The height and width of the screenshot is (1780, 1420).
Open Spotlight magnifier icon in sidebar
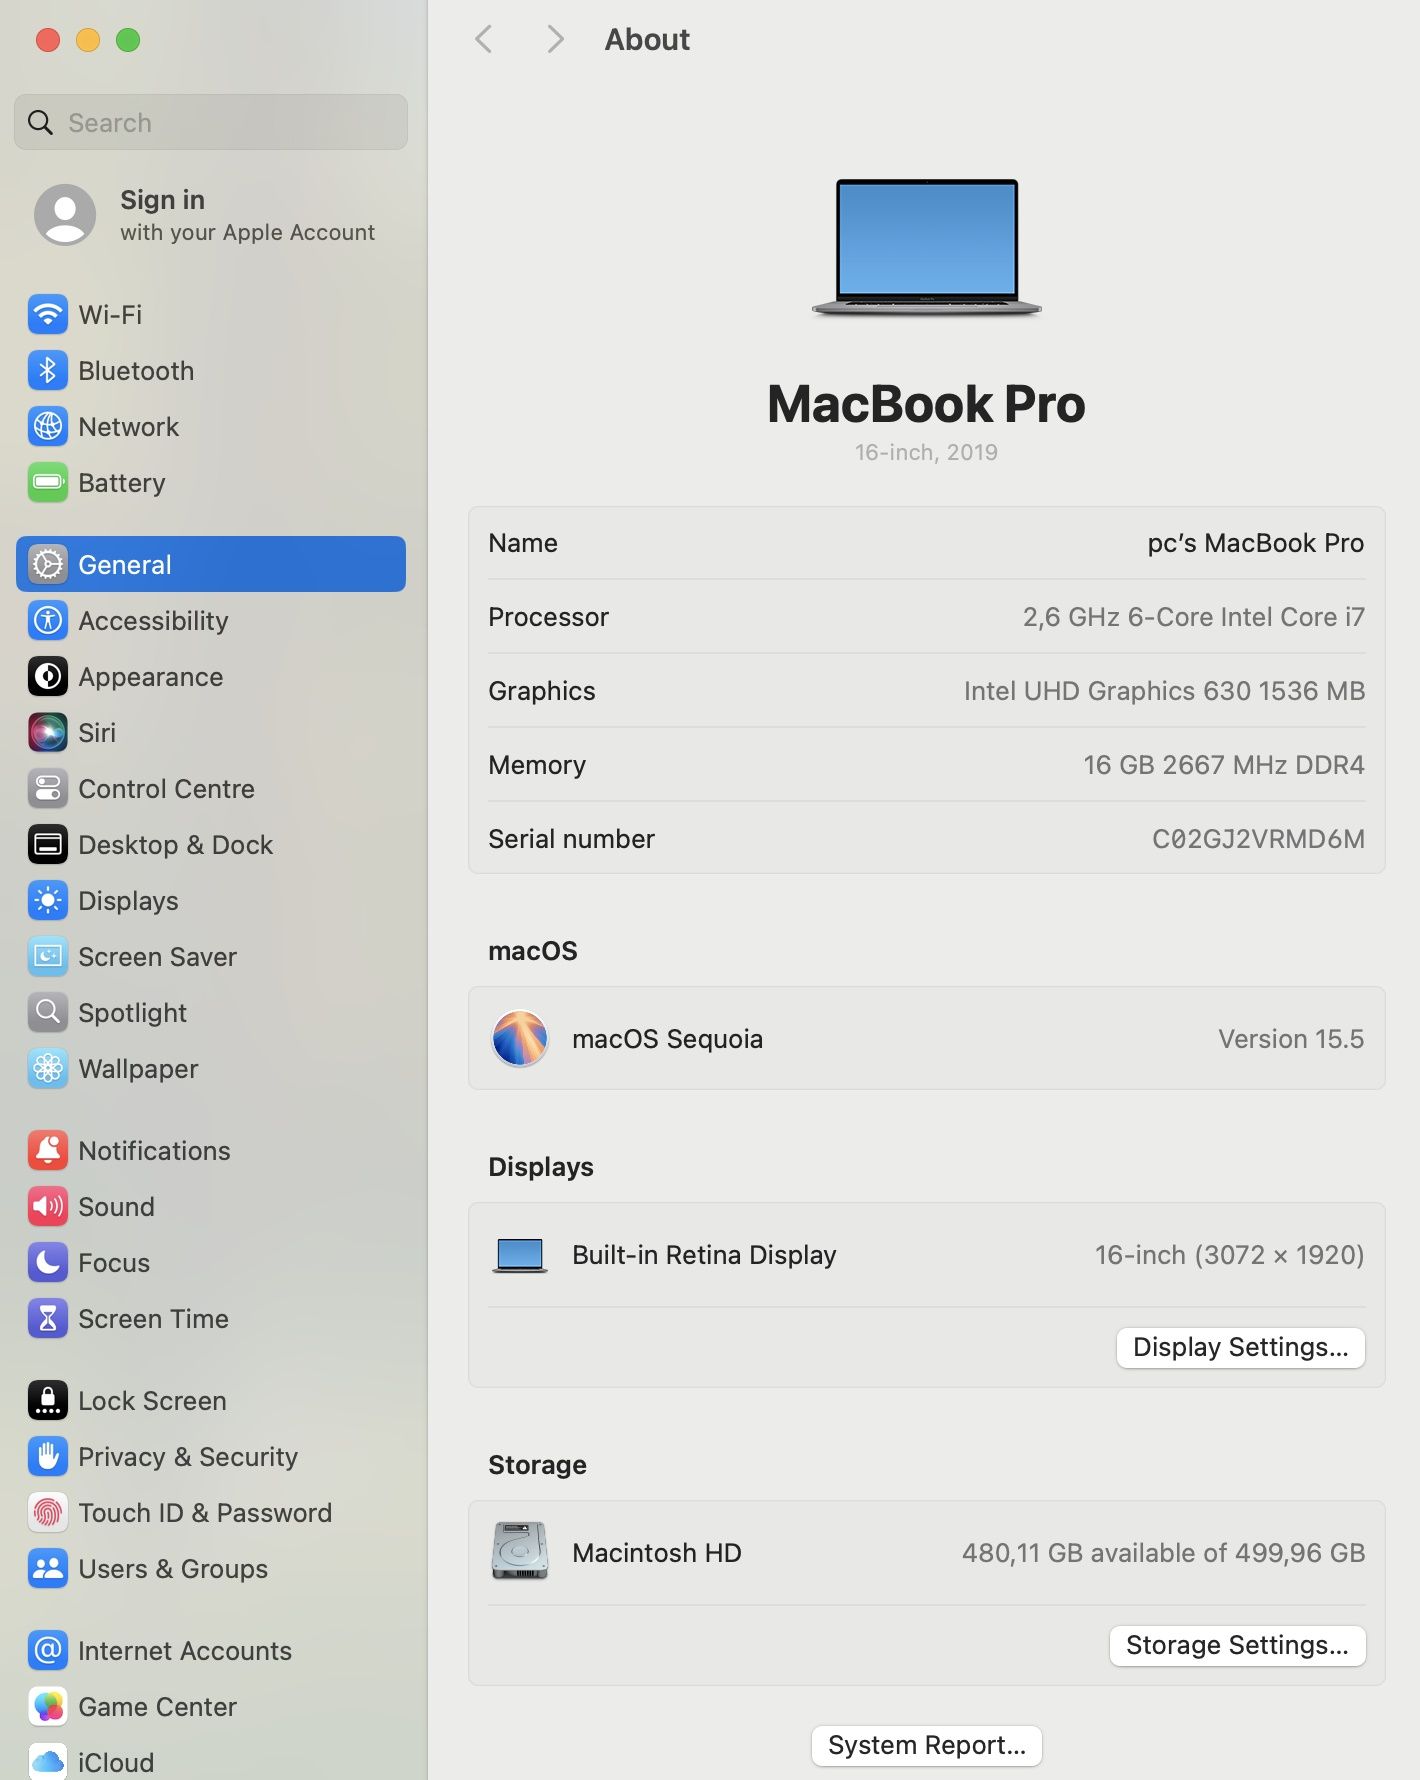[x=48, y=1013]
